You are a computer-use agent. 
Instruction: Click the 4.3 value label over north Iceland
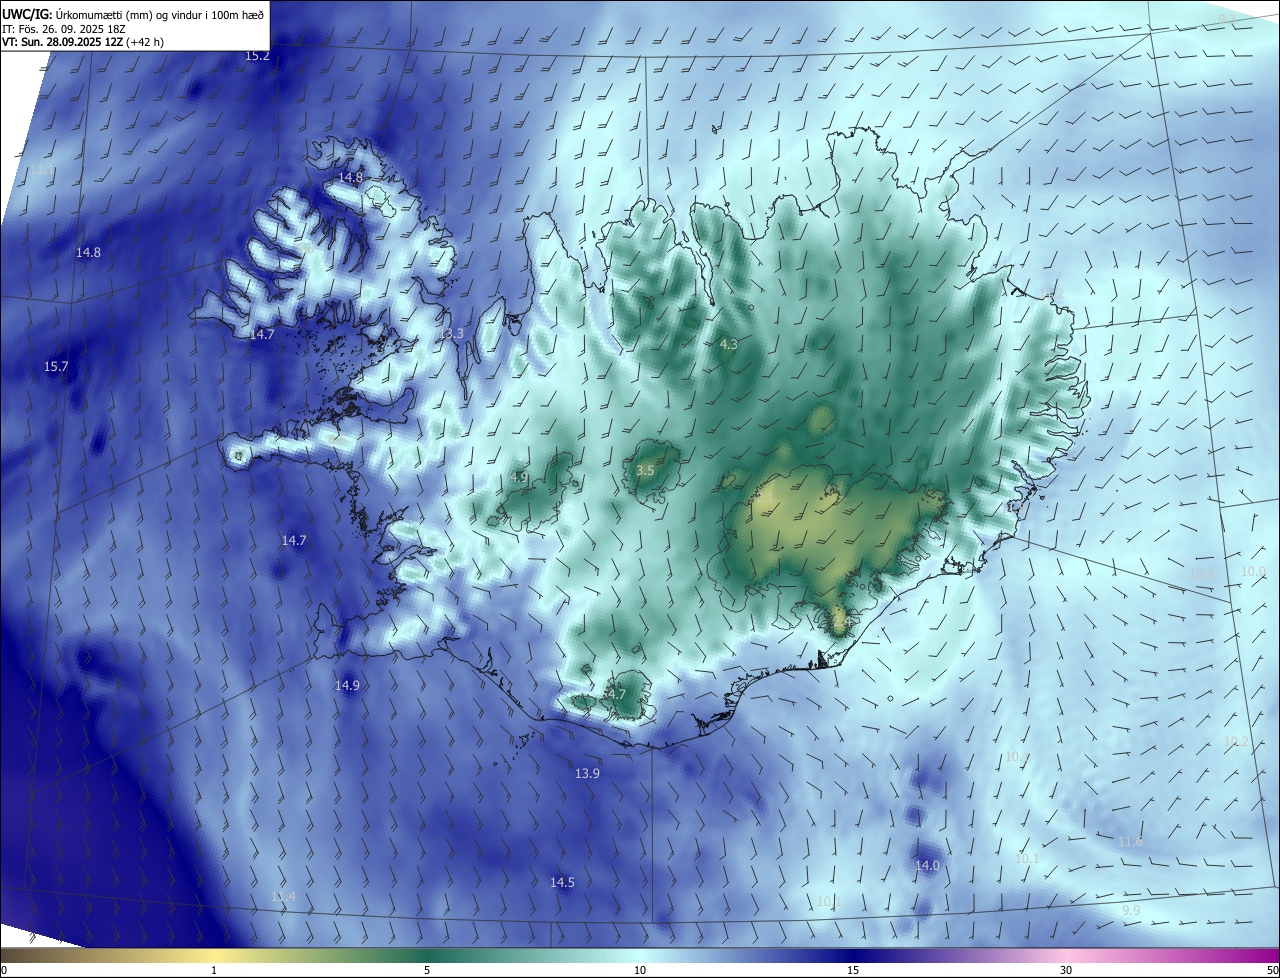pos(728,344)
